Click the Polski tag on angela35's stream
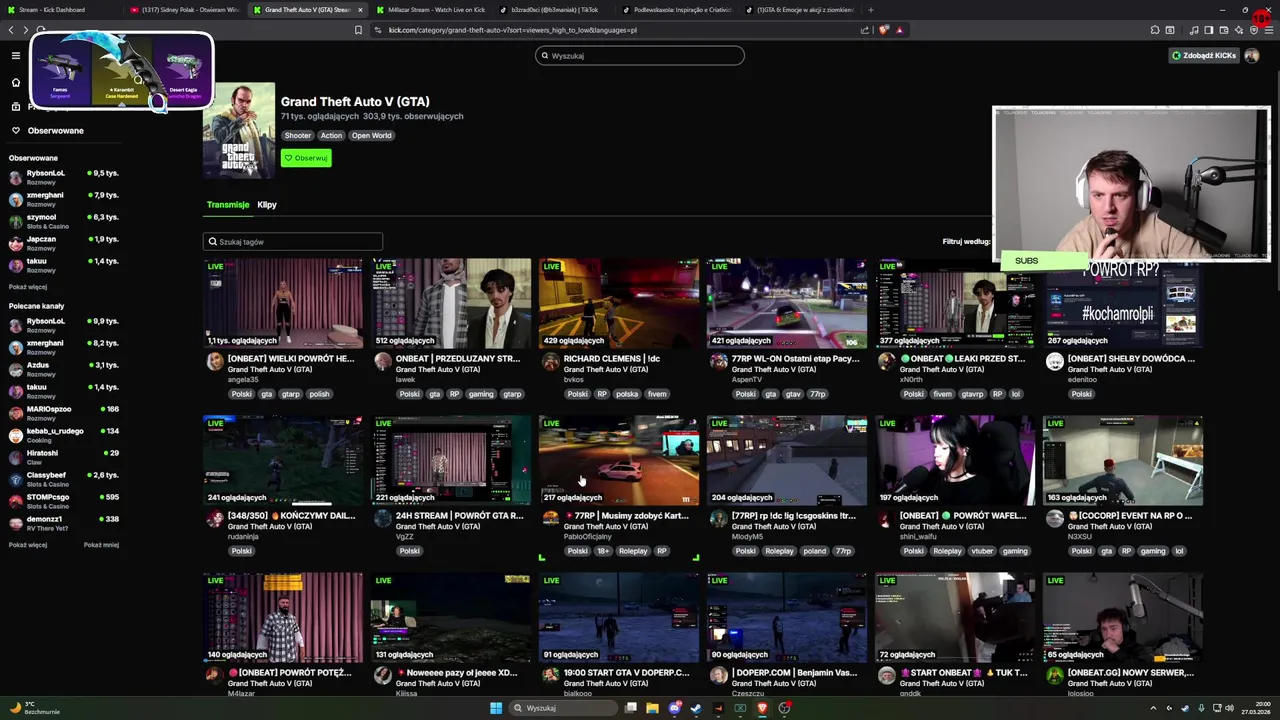This screenshot has height=720, width=1280. [242, 394]
